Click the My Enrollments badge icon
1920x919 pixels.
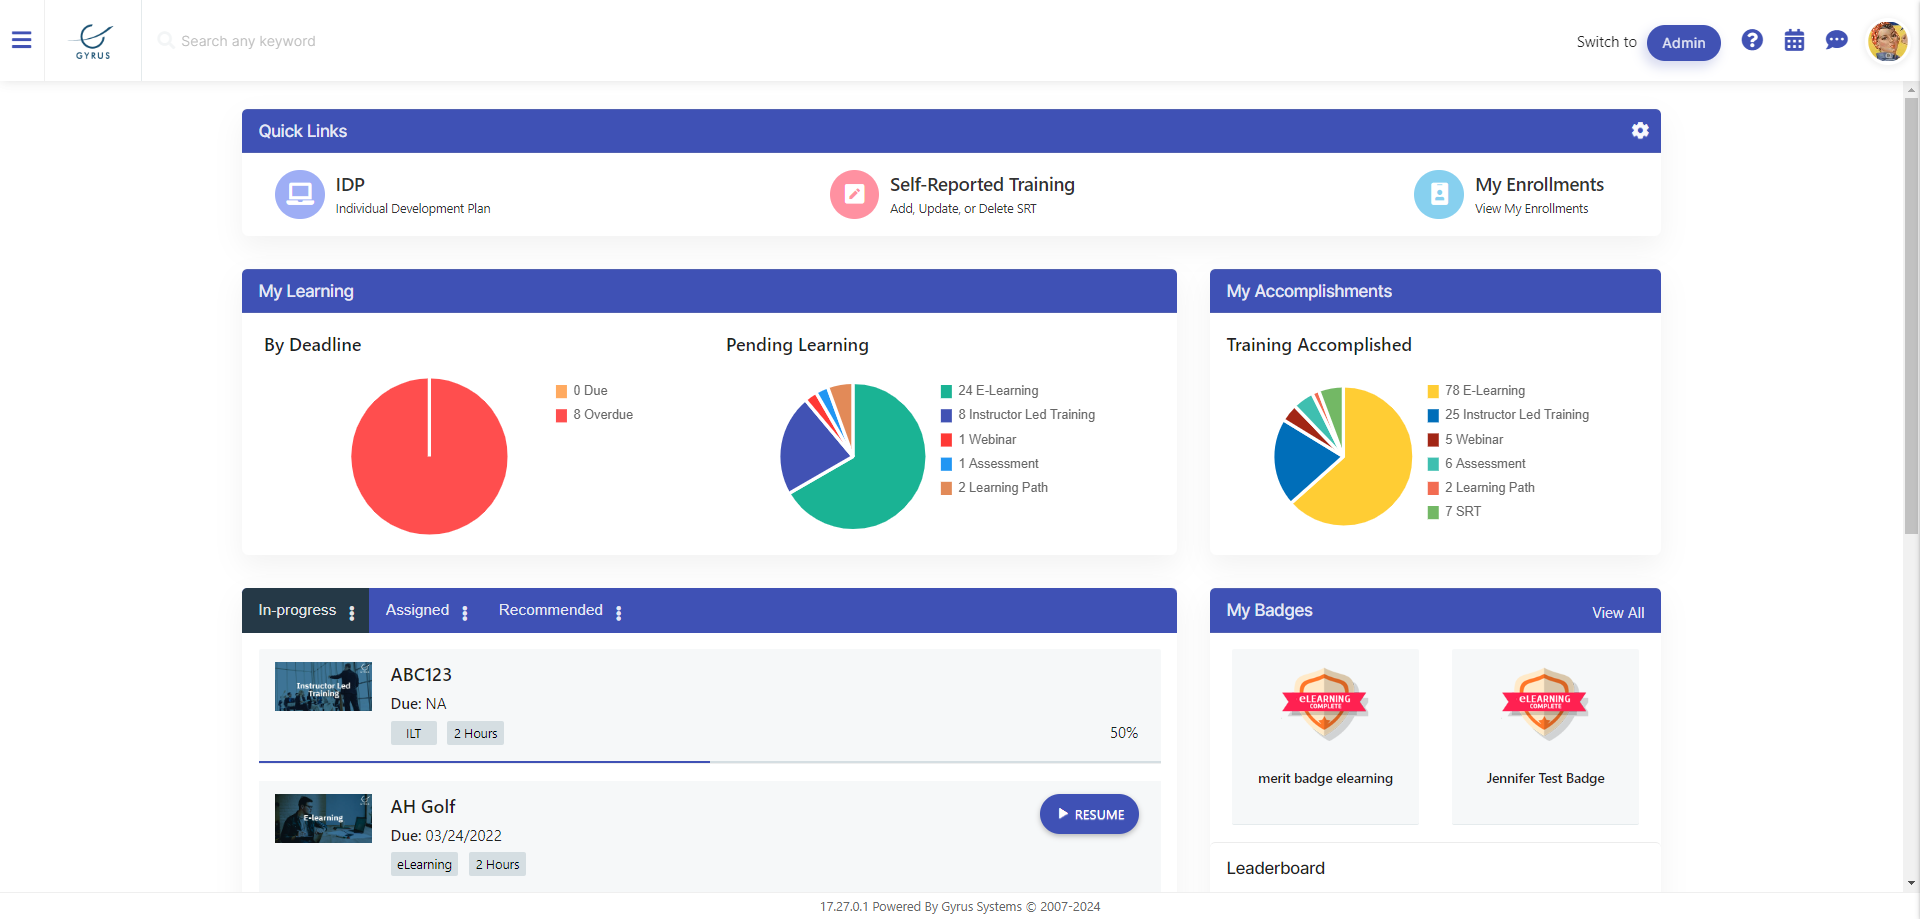point(1438,194)
